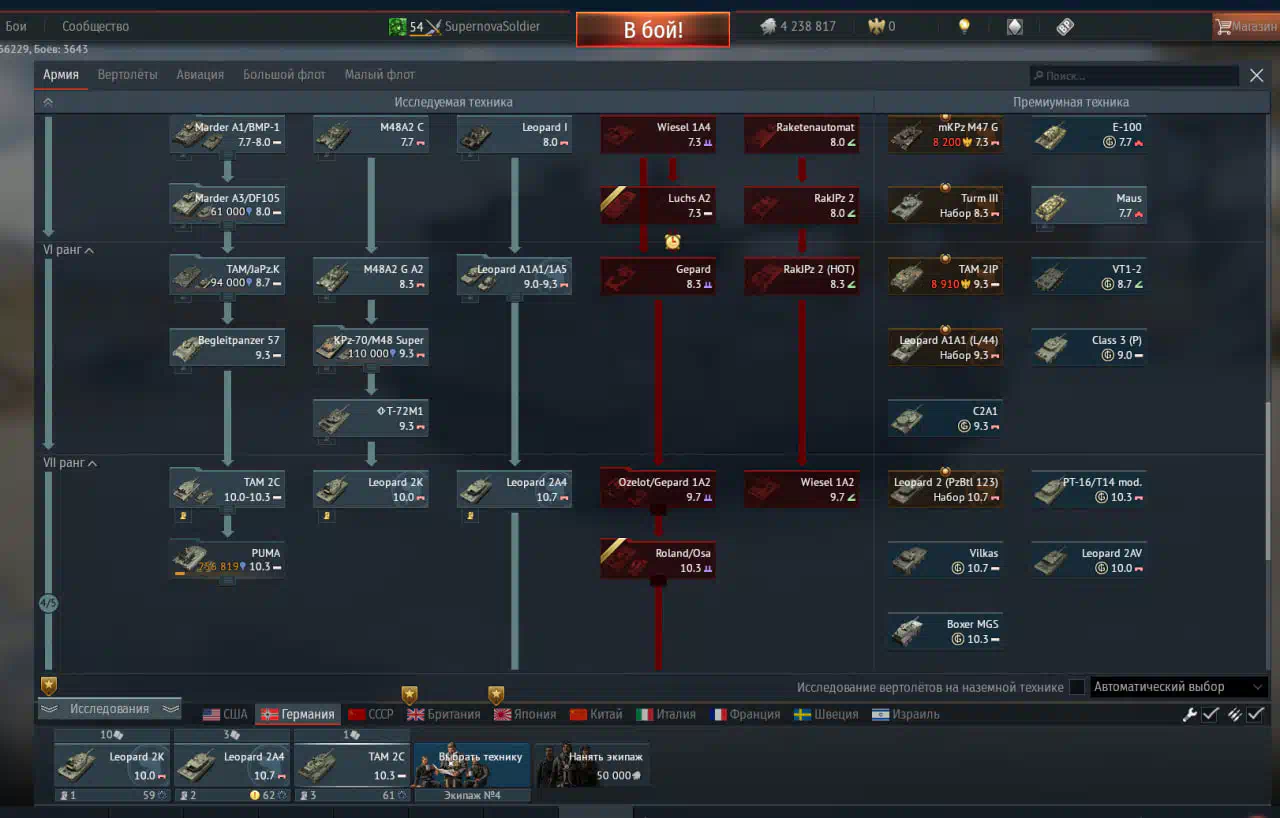The height and width of the screenshot is (818, 1280).
Task: Click the medal icon above Япония
Action: tap(495, 694)
